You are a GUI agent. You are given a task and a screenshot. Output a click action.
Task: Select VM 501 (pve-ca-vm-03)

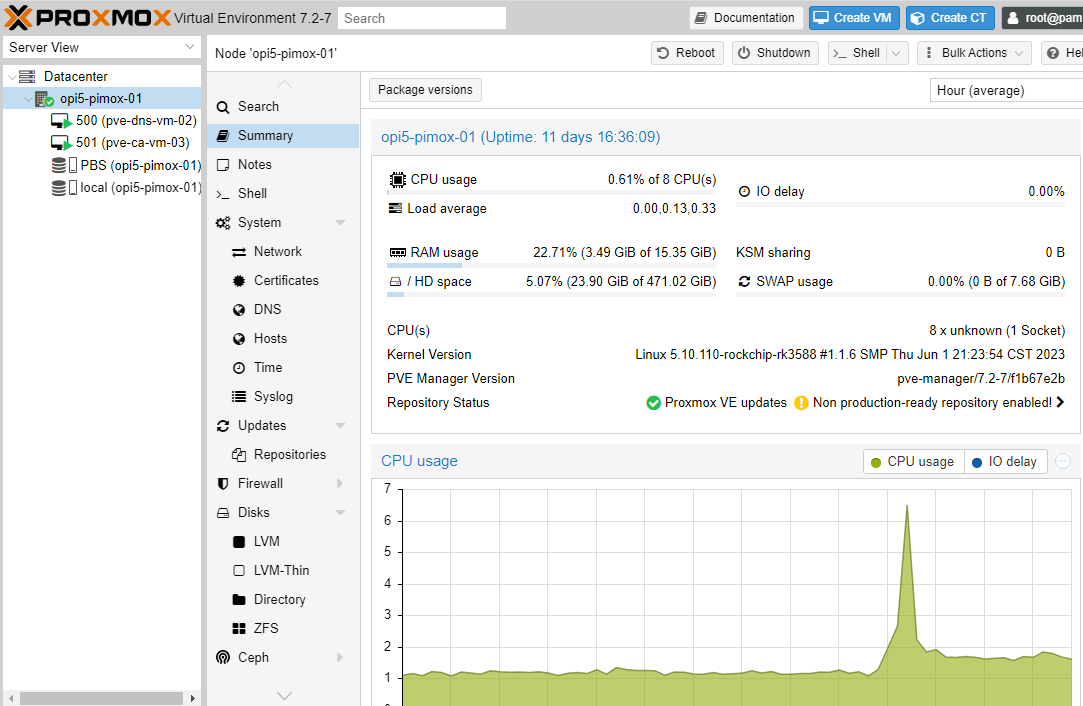coord(133,143)
